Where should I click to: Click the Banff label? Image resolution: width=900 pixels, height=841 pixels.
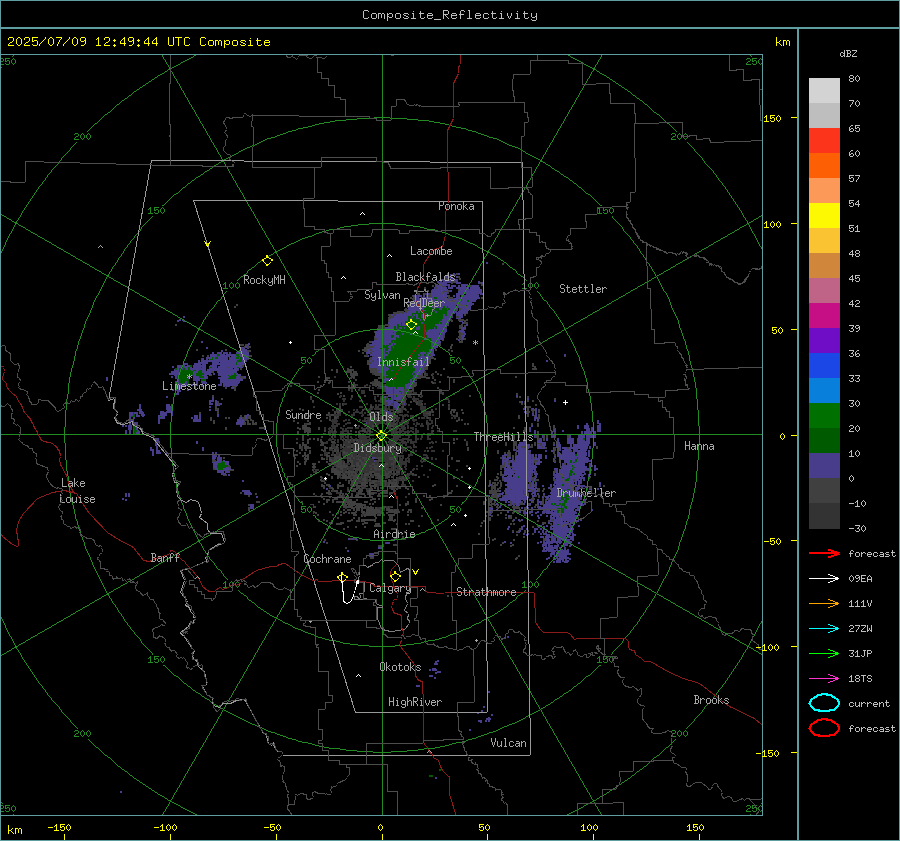[165, 557]
